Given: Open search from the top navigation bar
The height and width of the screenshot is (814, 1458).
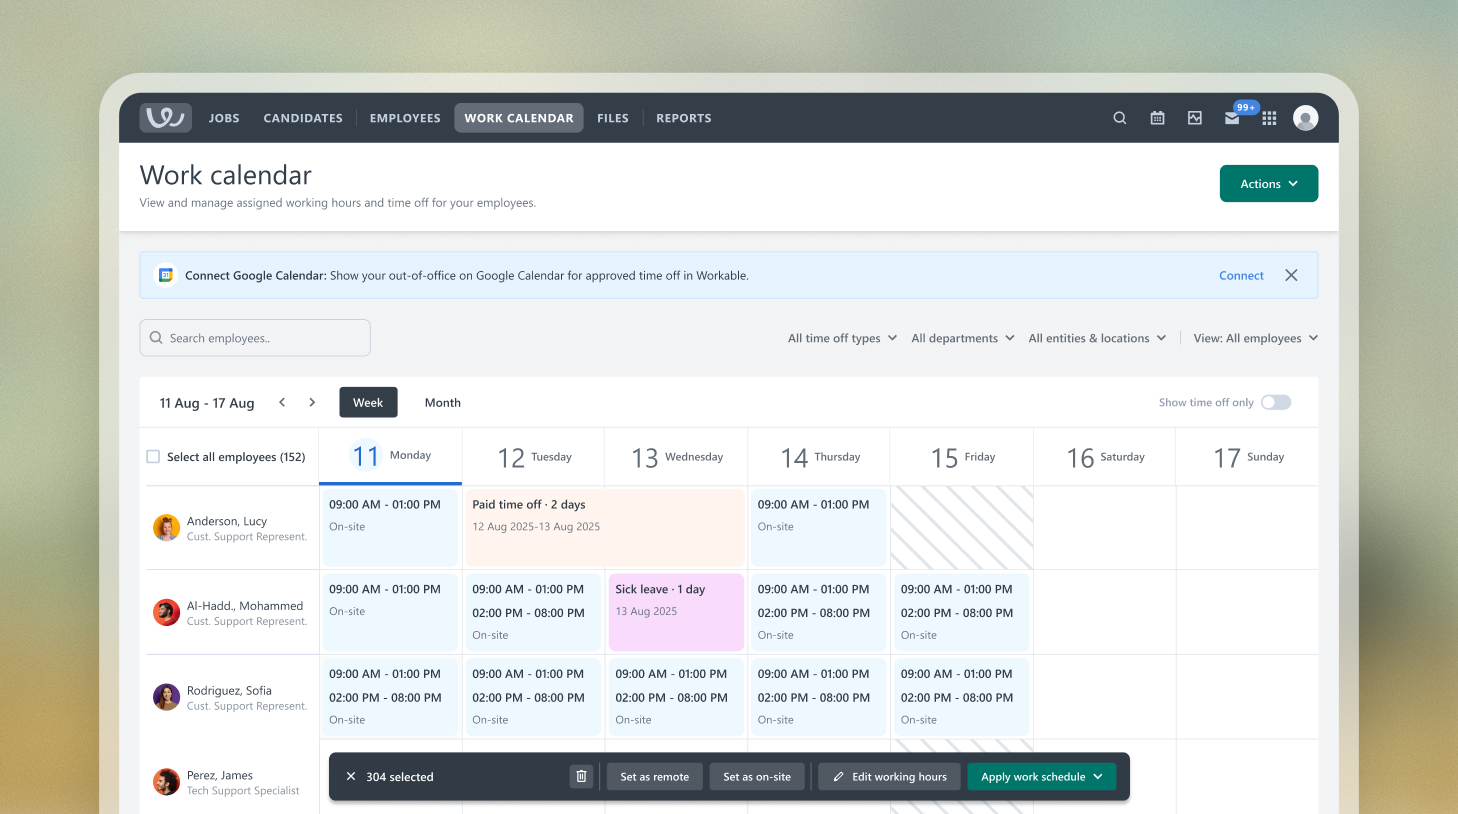Looking at the screenshot, I should 1120,118.
